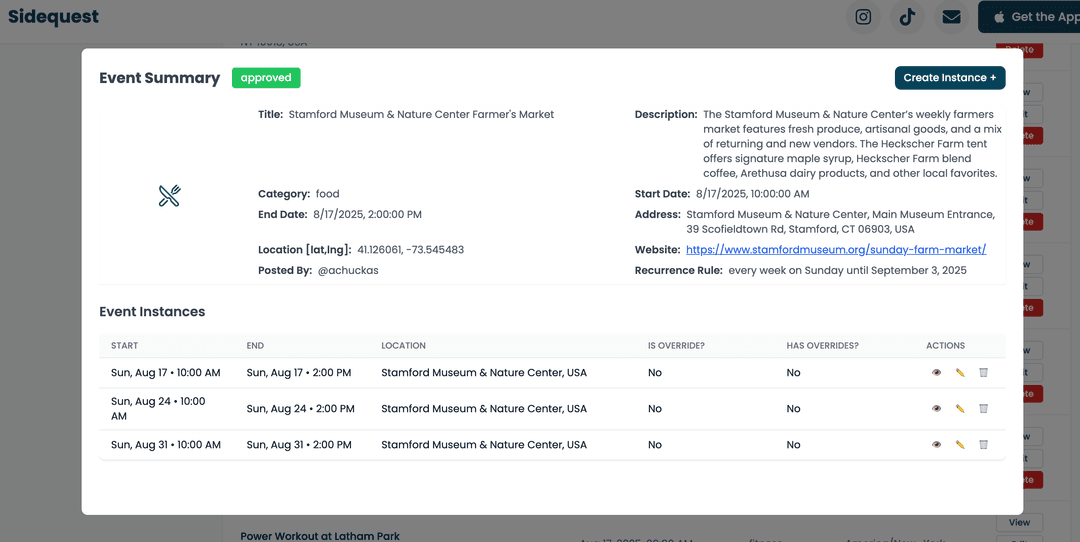Edit the Sun, Aug 31 instance with pencil icon

[x=959, y=444]
